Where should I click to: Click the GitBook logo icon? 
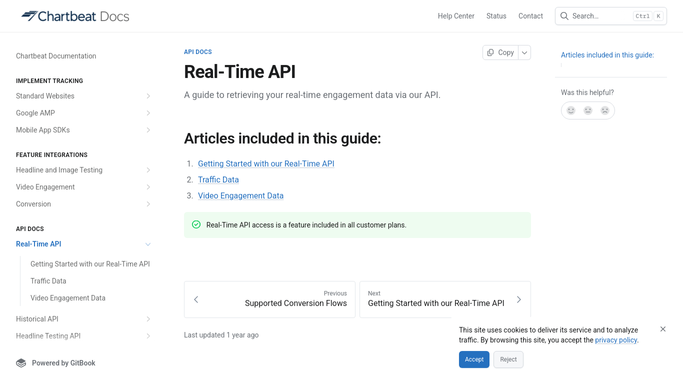coord(21,363)
